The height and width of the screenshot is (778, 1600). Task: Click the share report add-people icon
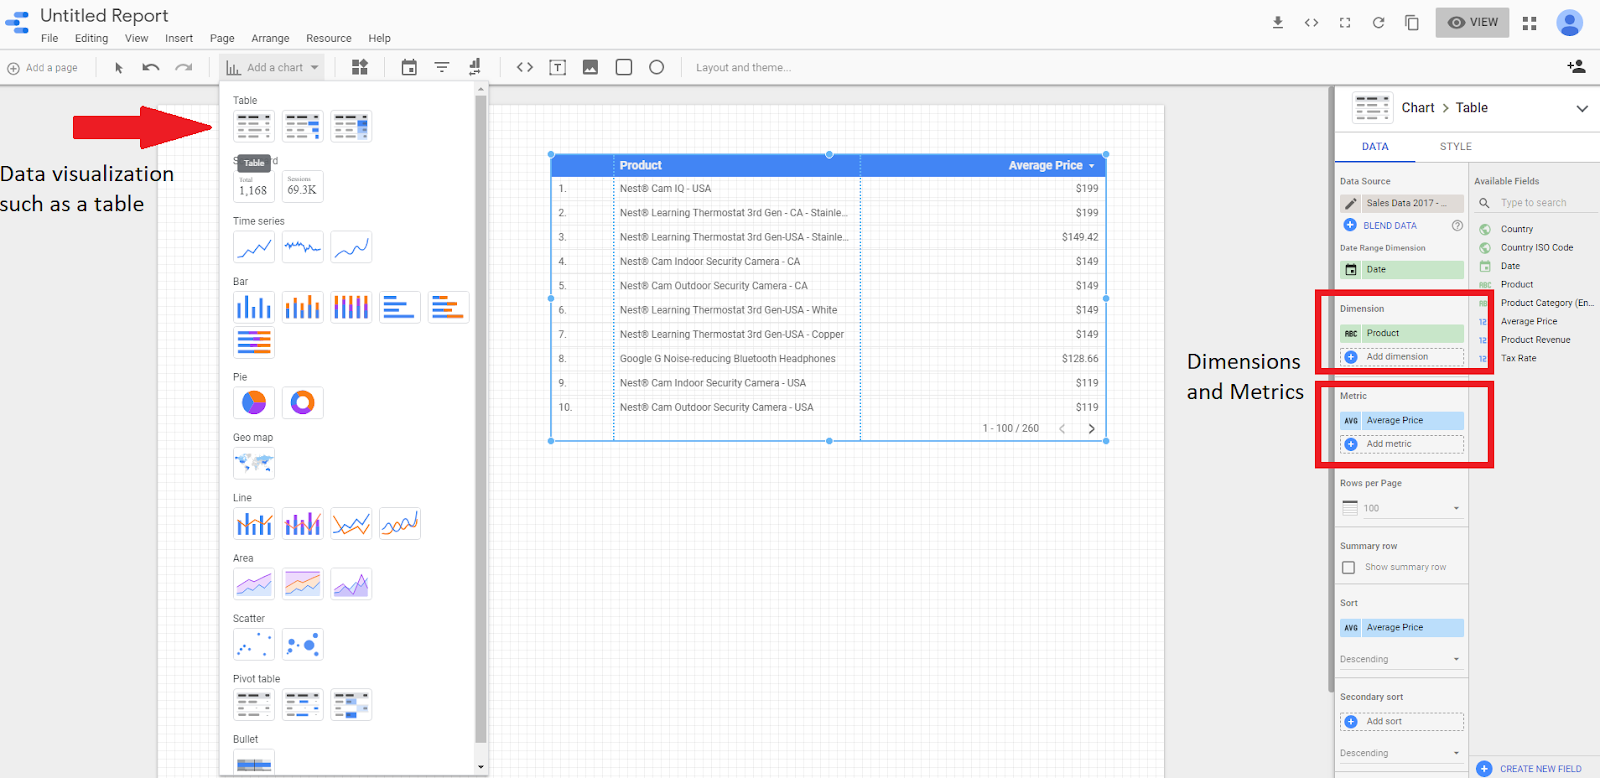[1576, 67]
